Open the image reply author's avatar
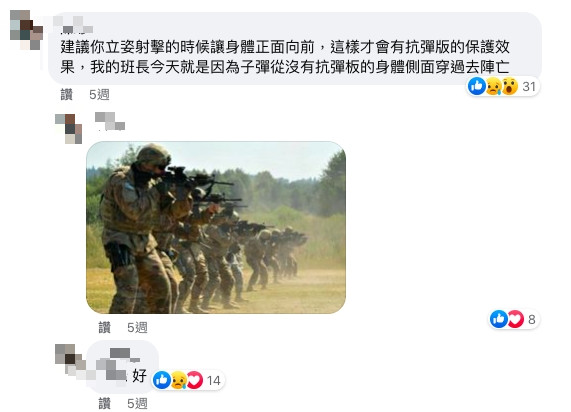This screenshot has height=412, width=571. point(69,129)
